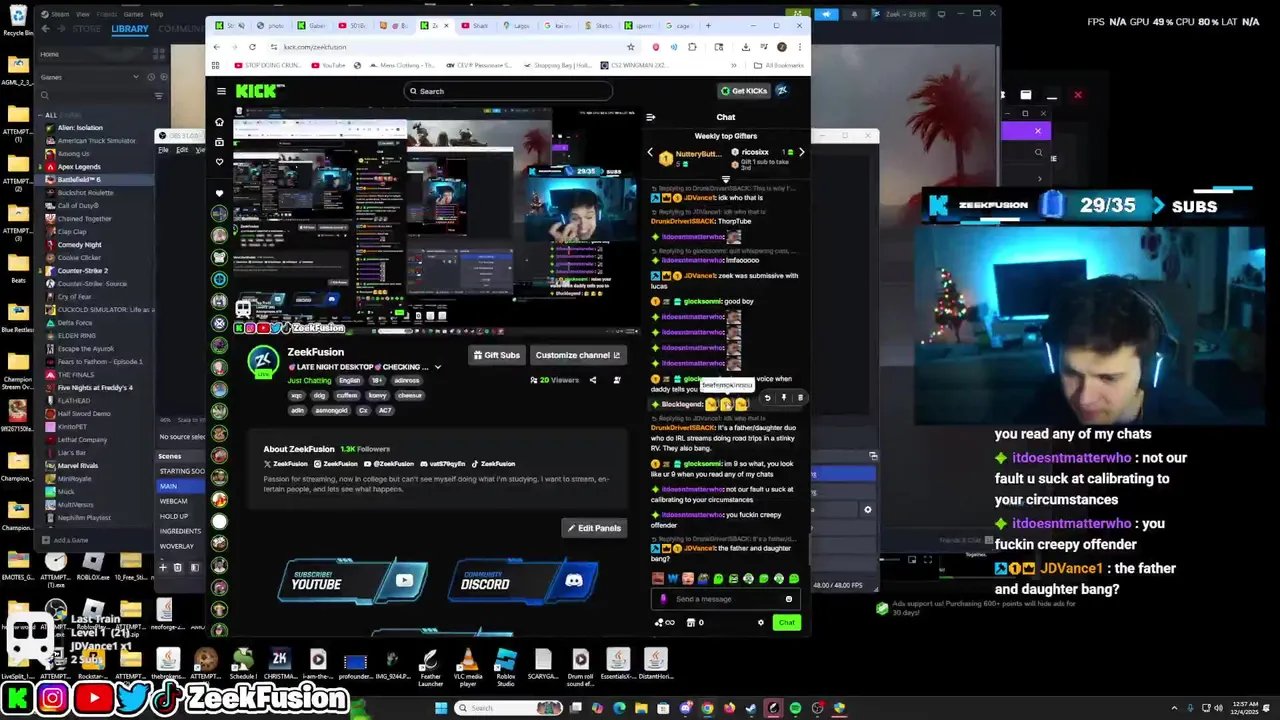
Task: Click the Just Chatting category link
Action: tap(309, 381)
